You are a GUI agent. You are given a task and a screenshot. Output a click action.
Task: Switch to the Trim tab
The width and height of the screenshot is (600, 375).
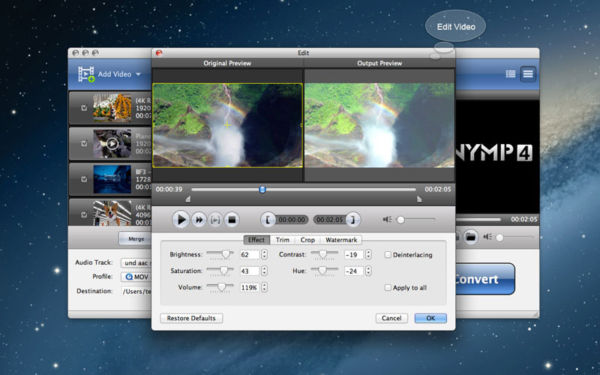point(282,240)
